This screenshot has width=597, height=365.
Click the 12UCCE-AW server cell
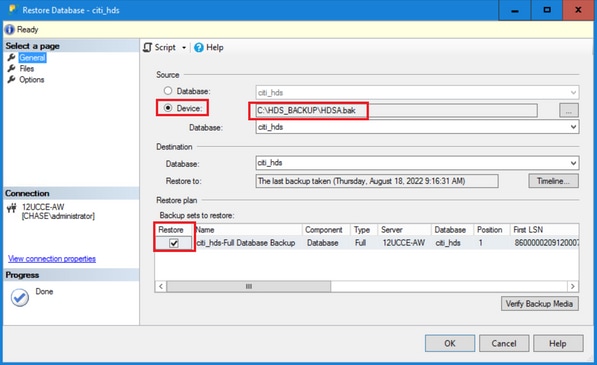pos(404,243)
